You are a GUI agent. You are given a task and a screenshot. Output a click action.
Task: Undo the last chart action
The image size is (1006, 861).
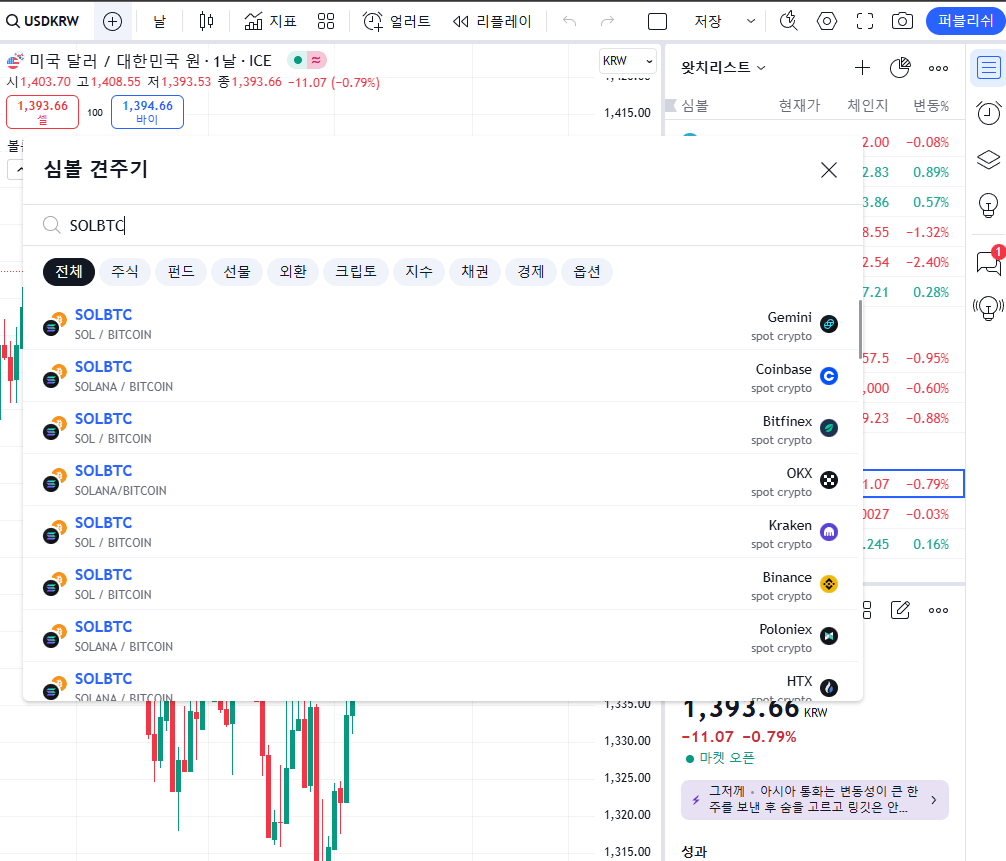click(569, 22)
